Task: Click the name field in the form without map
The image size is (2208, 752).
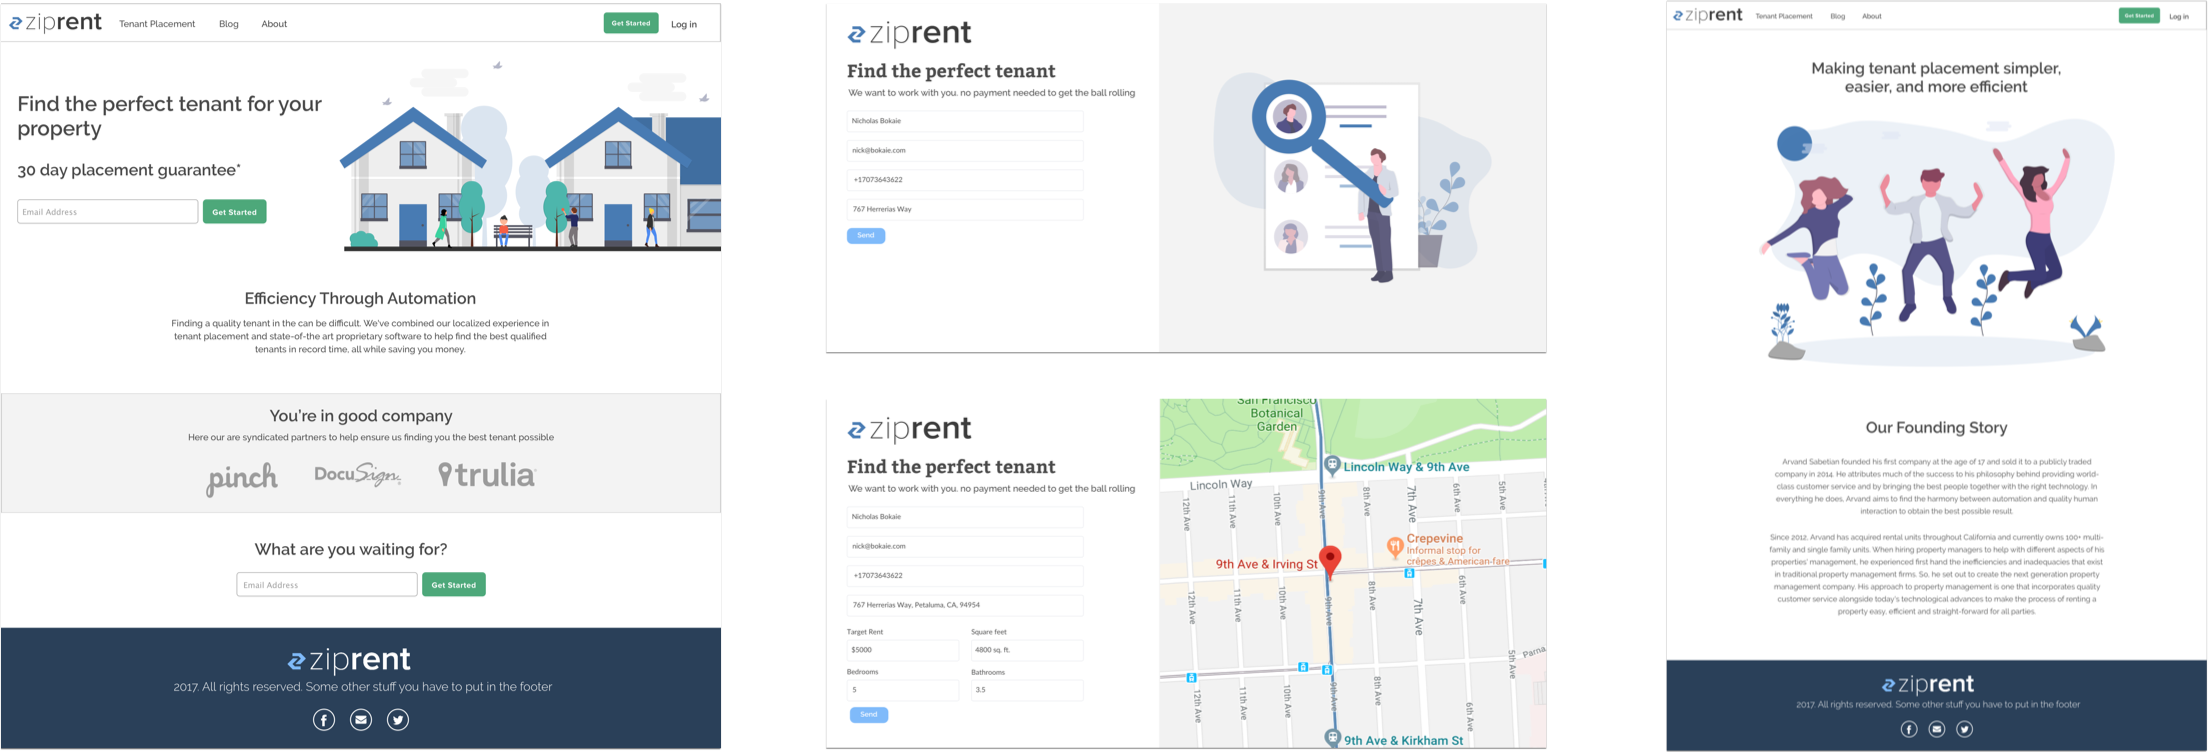Action: (x=965, y=121)
